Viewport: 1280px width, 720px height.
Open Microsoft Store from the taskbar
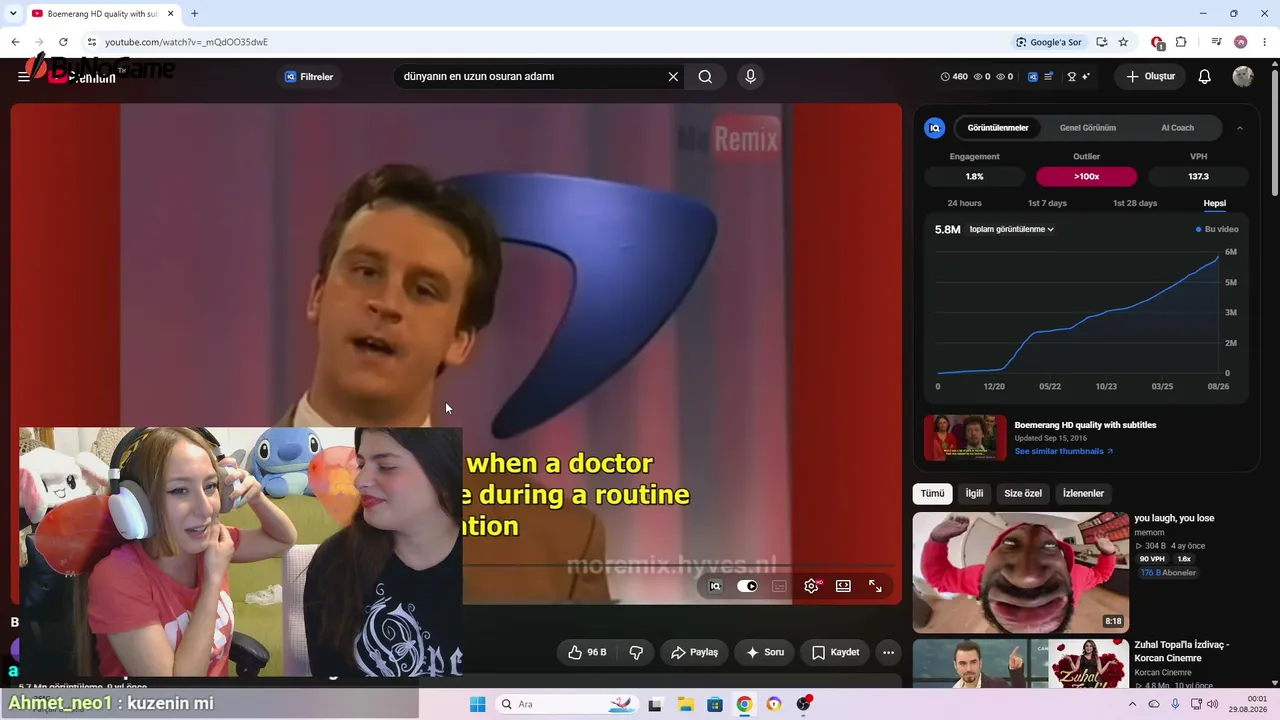[x=715, y=704]
